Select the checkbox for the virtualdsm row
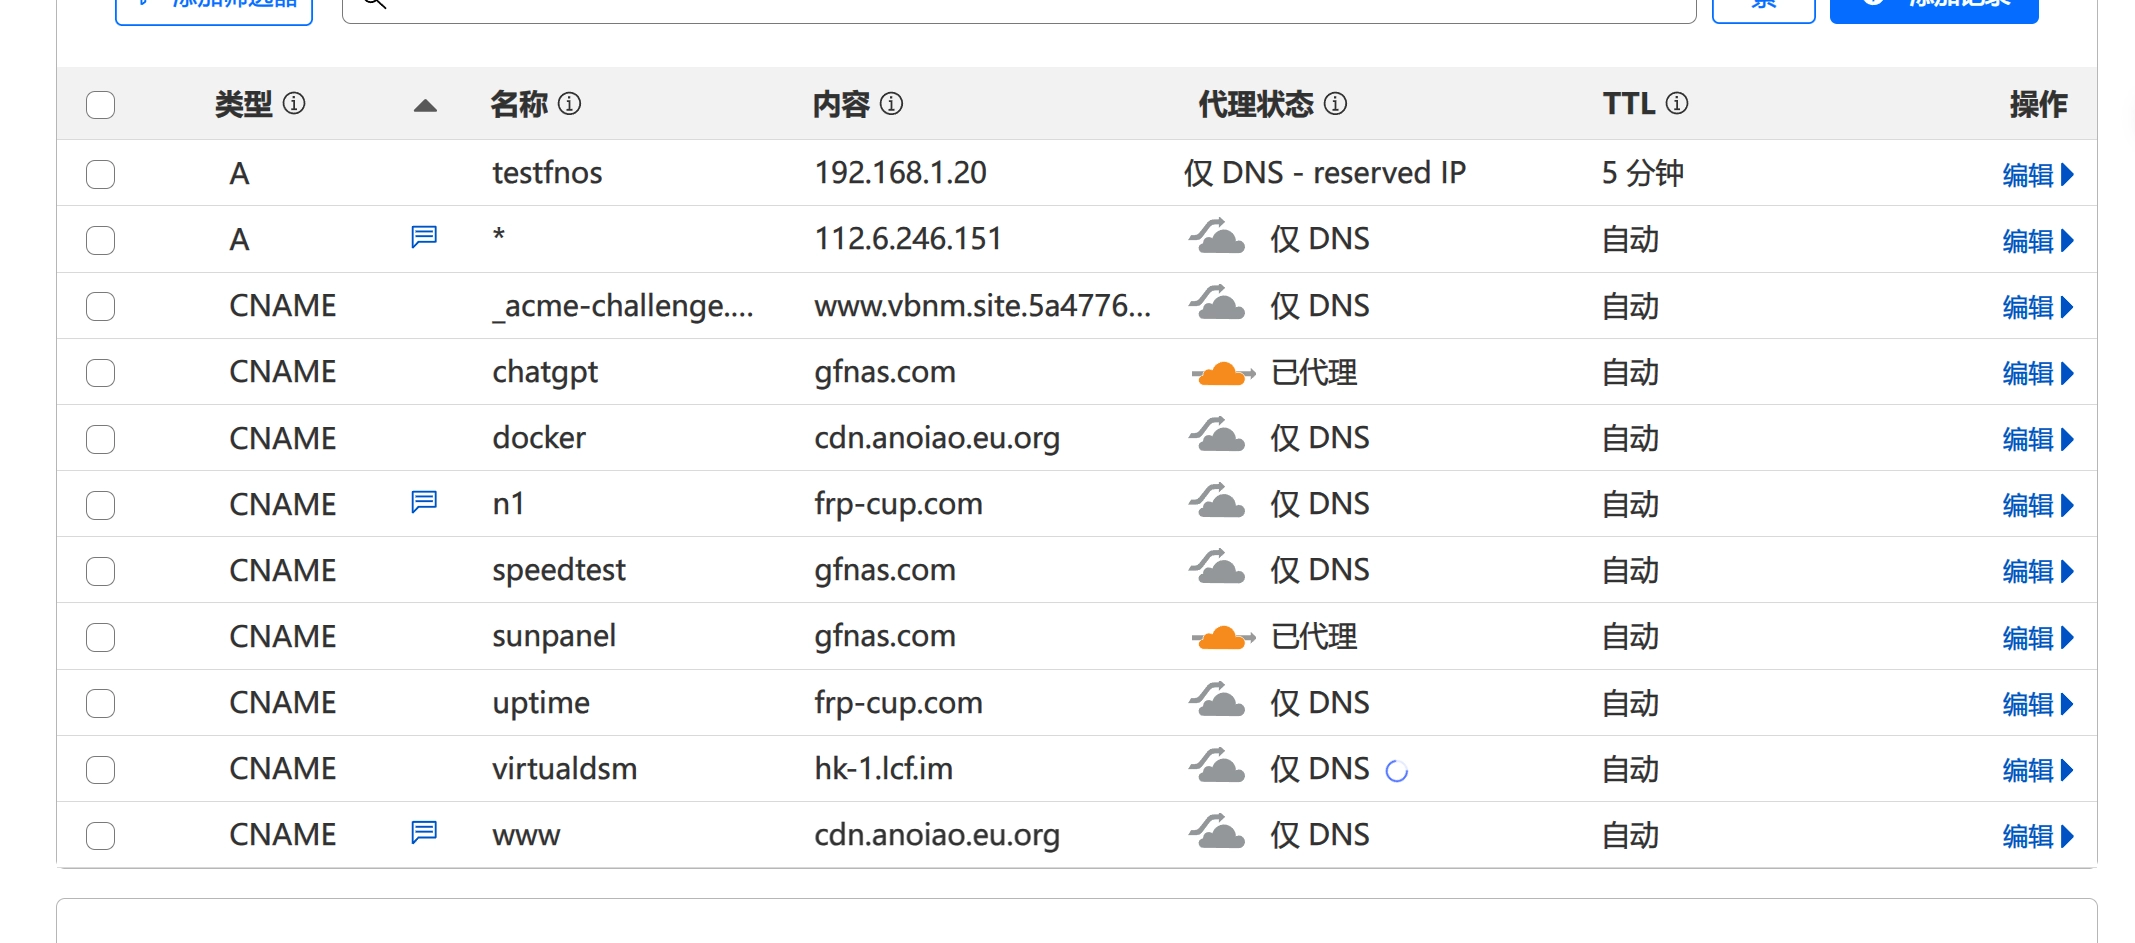 (100, 769)
